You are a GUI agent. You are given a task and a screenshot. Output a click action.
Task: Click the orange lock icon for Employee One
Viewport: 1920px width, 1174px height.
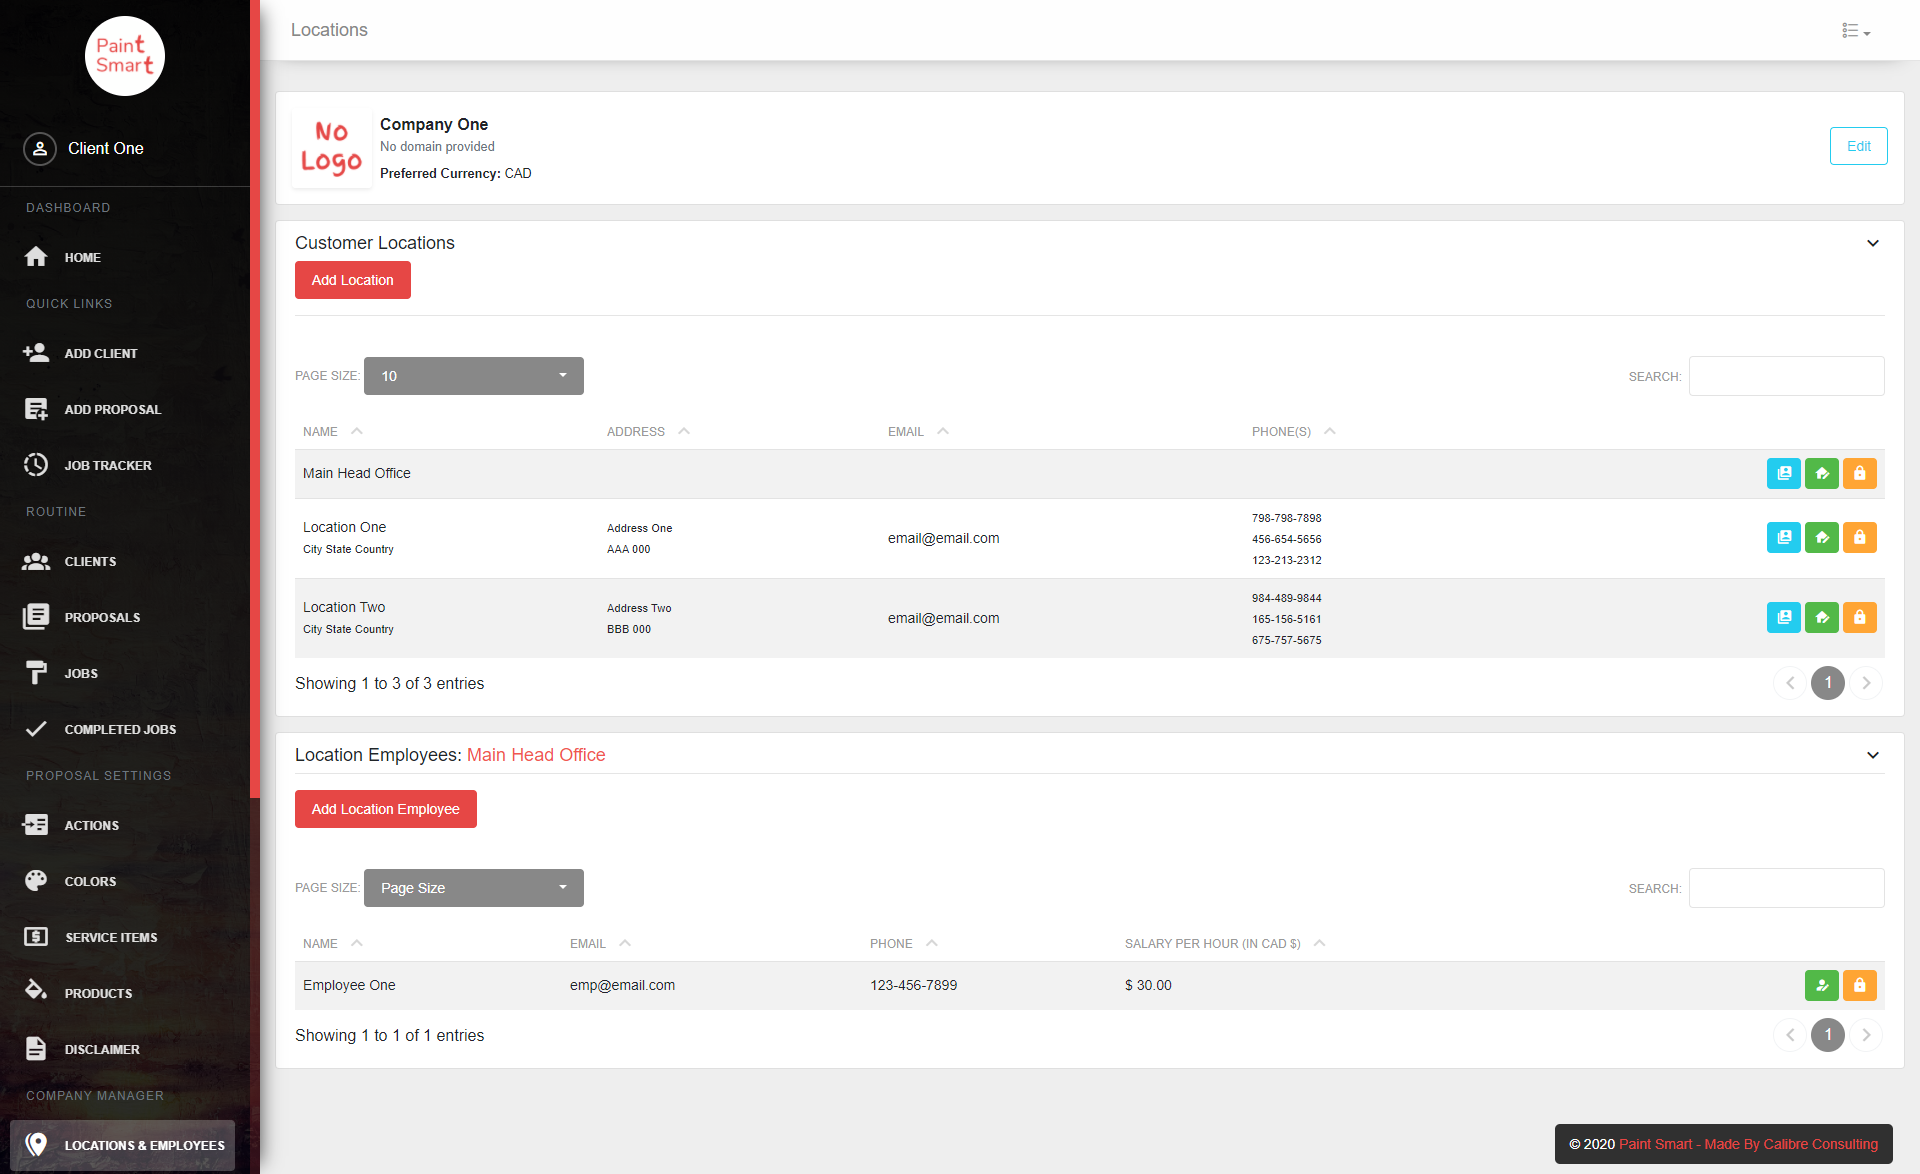pyautogui.click(x=1859, y=986)
